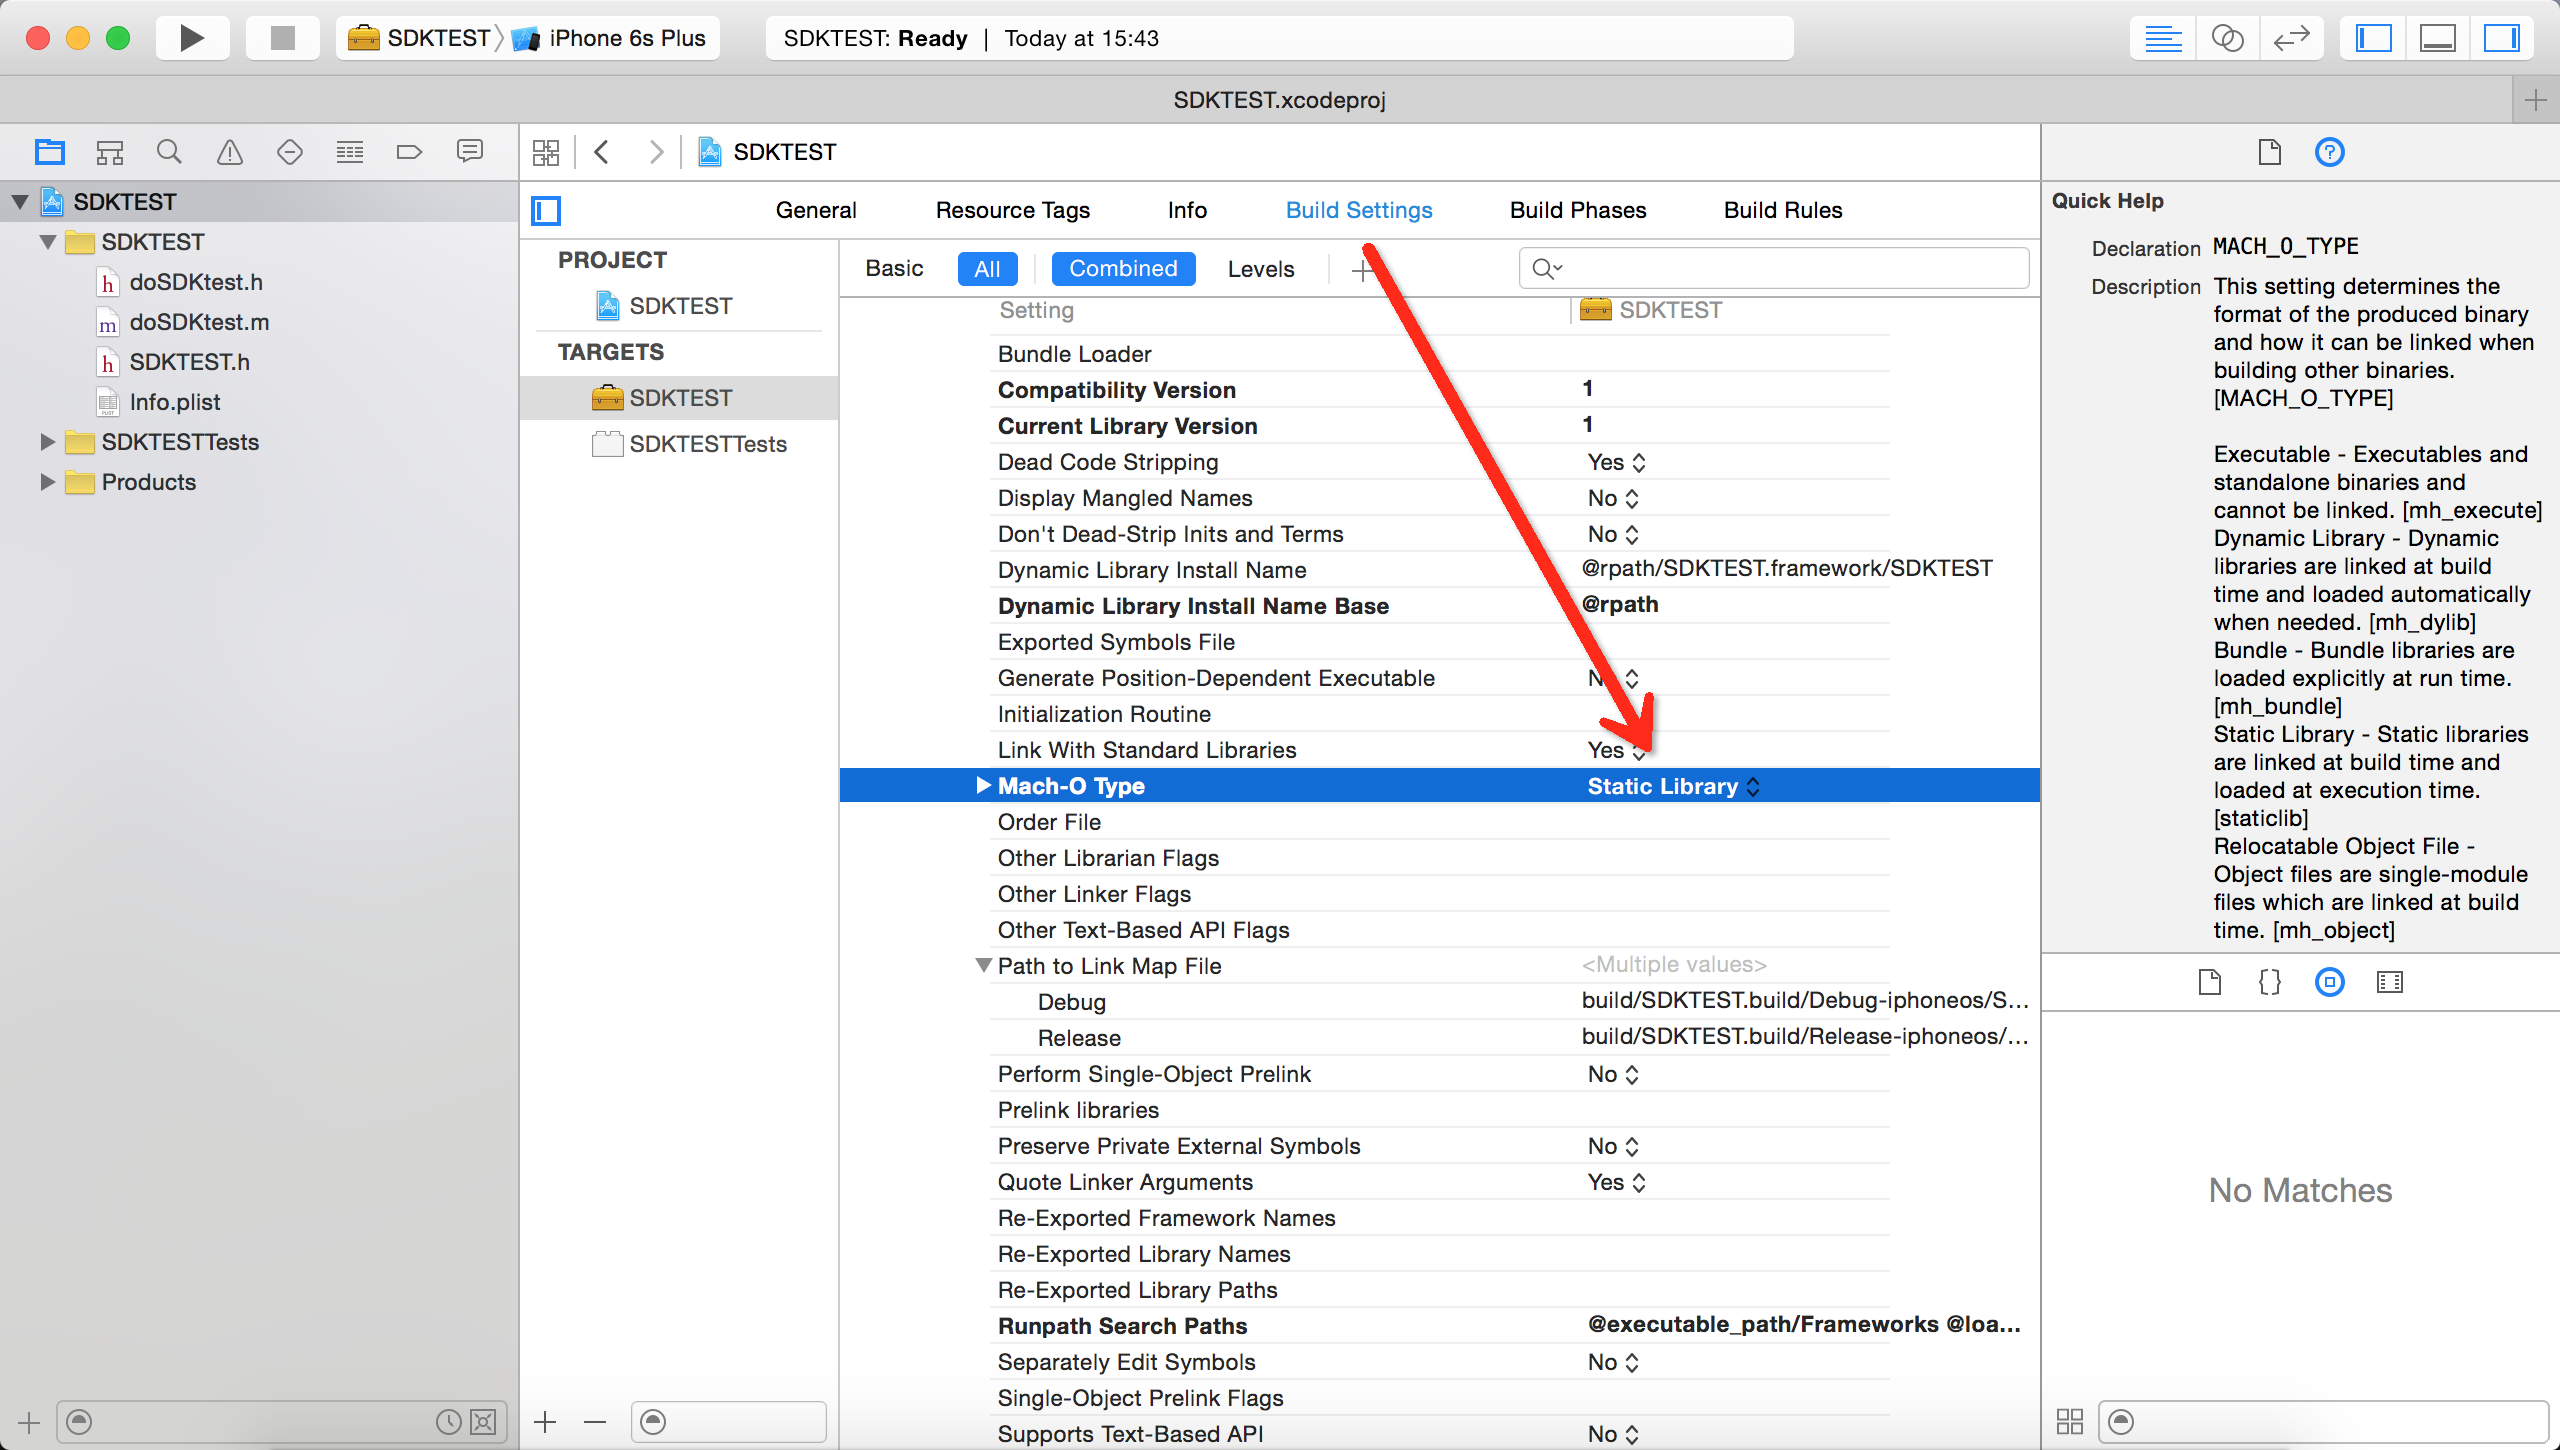Open the Object library
The image size is (2560, 1450).
[x=2330, y=982]
